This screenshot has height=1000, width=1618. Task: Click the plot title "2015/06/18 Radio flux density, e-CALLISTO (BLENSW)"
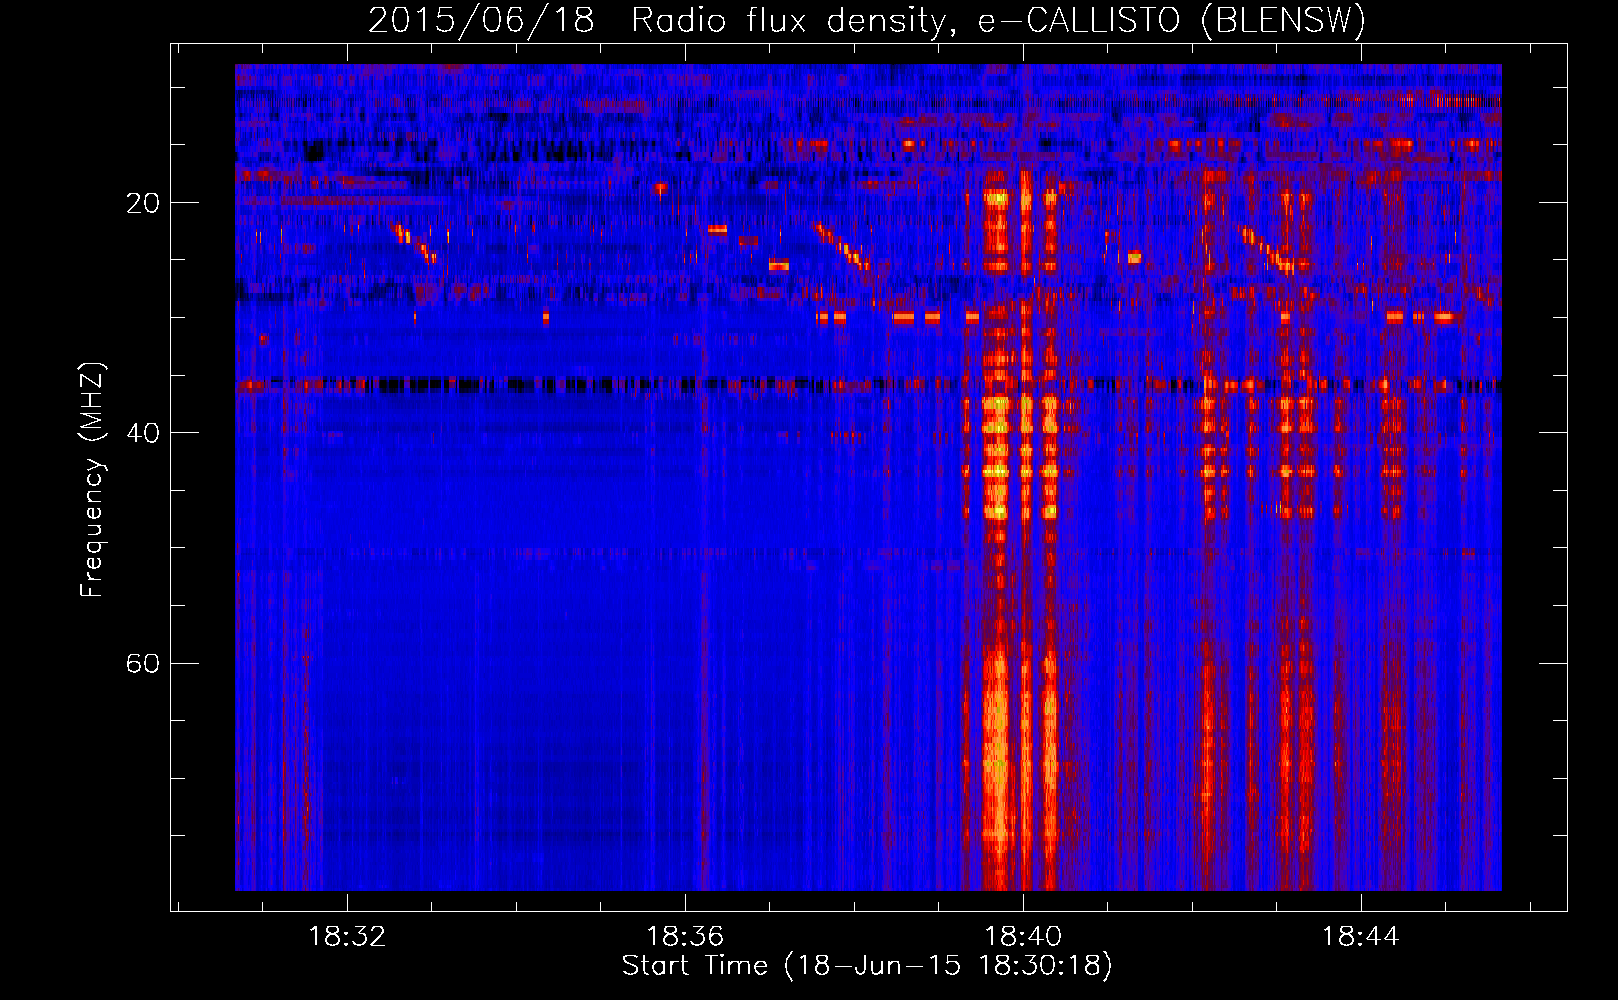click(x=867, y=21)
